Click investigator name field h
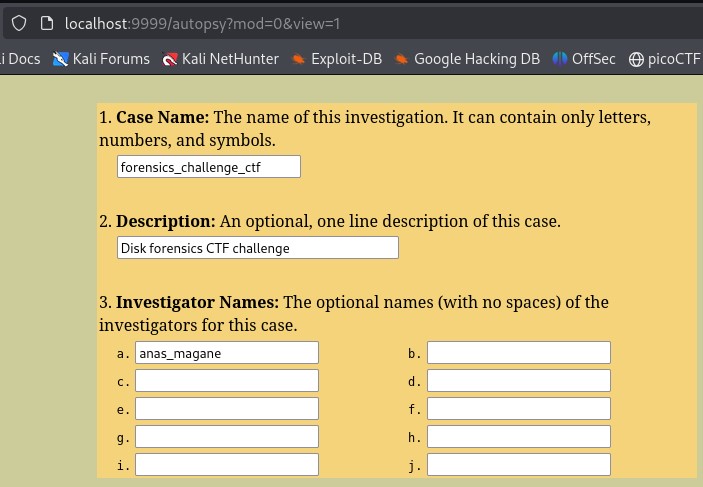This screenshot has height=487, width=703. pyautogui.click(x=519, y=437)
